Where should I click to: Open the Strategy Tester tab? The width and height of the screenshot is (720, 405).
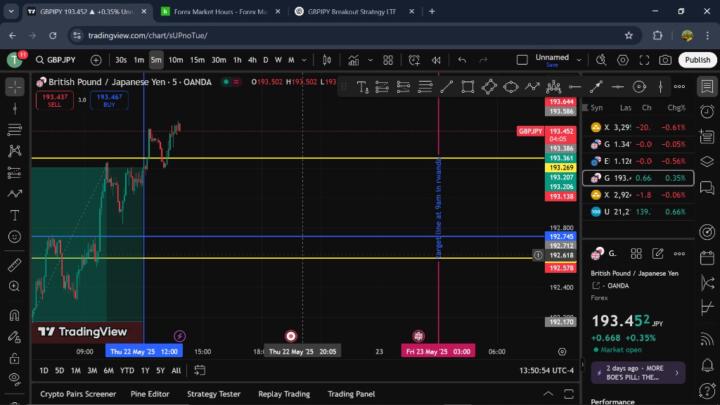[214, 394]
